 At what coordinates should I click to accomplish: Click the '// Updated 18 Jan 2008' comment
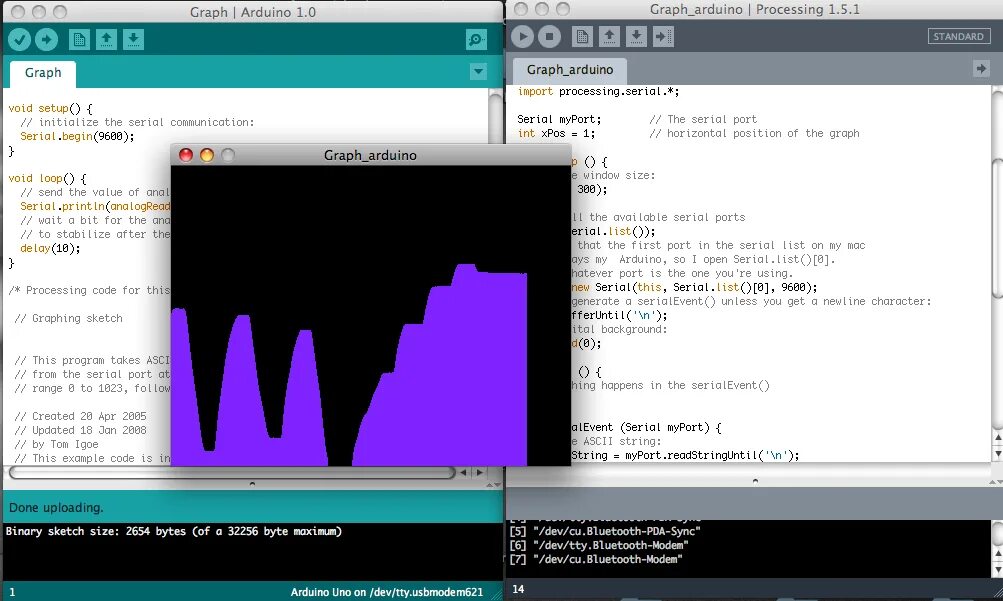81,430
